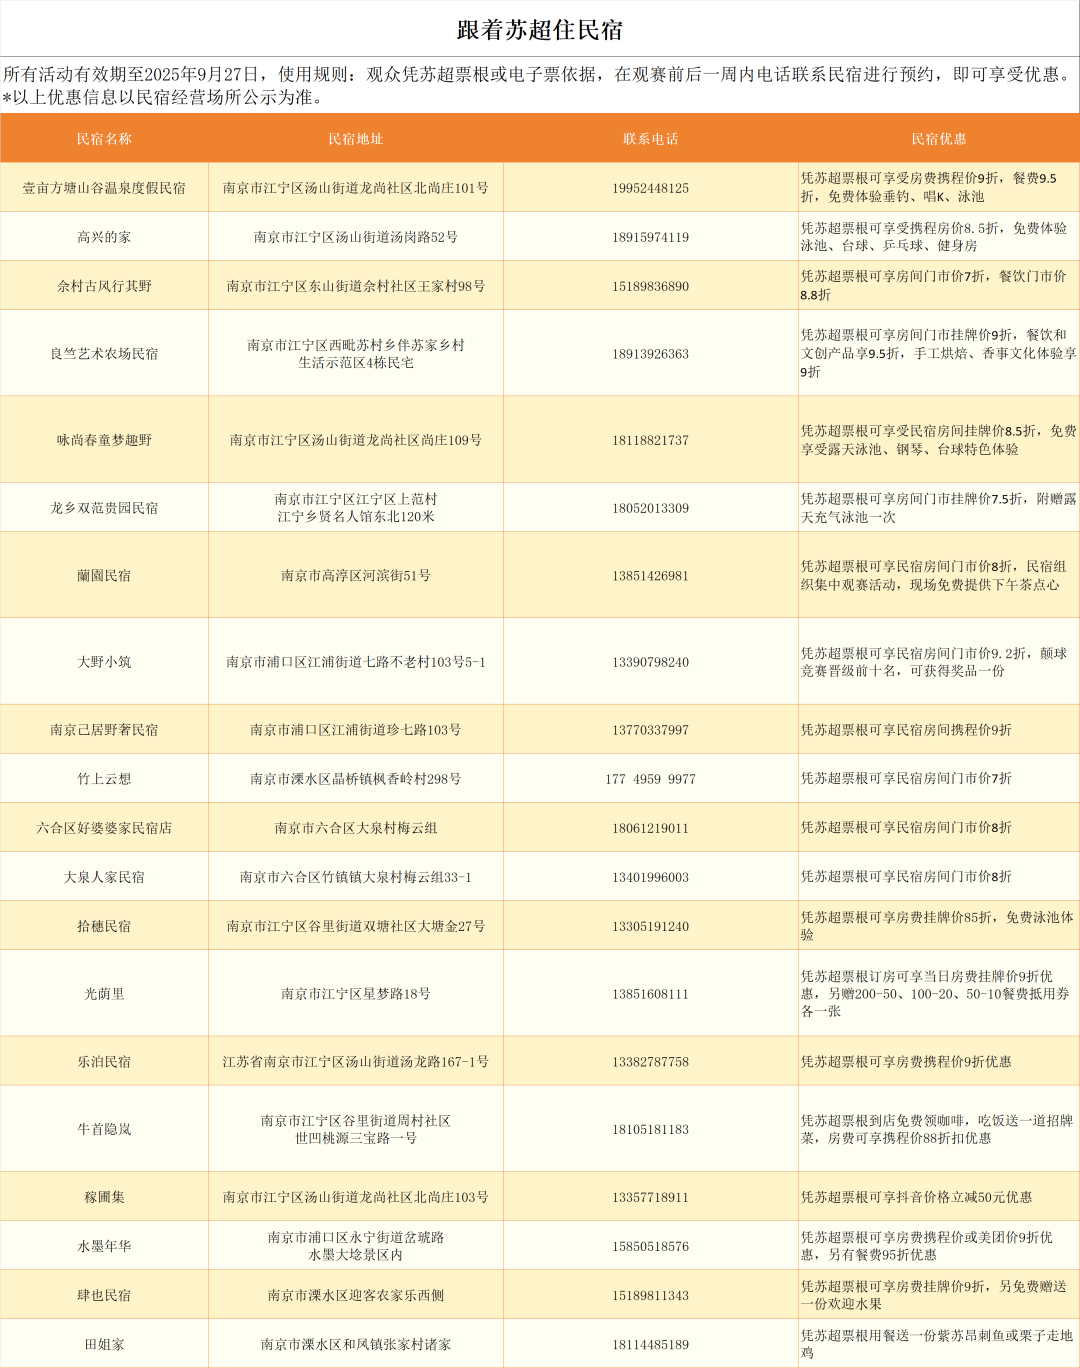Select address 南京市江宁区汤山街道汤岗路52号

pyautogui.click(x=355, y=237)
